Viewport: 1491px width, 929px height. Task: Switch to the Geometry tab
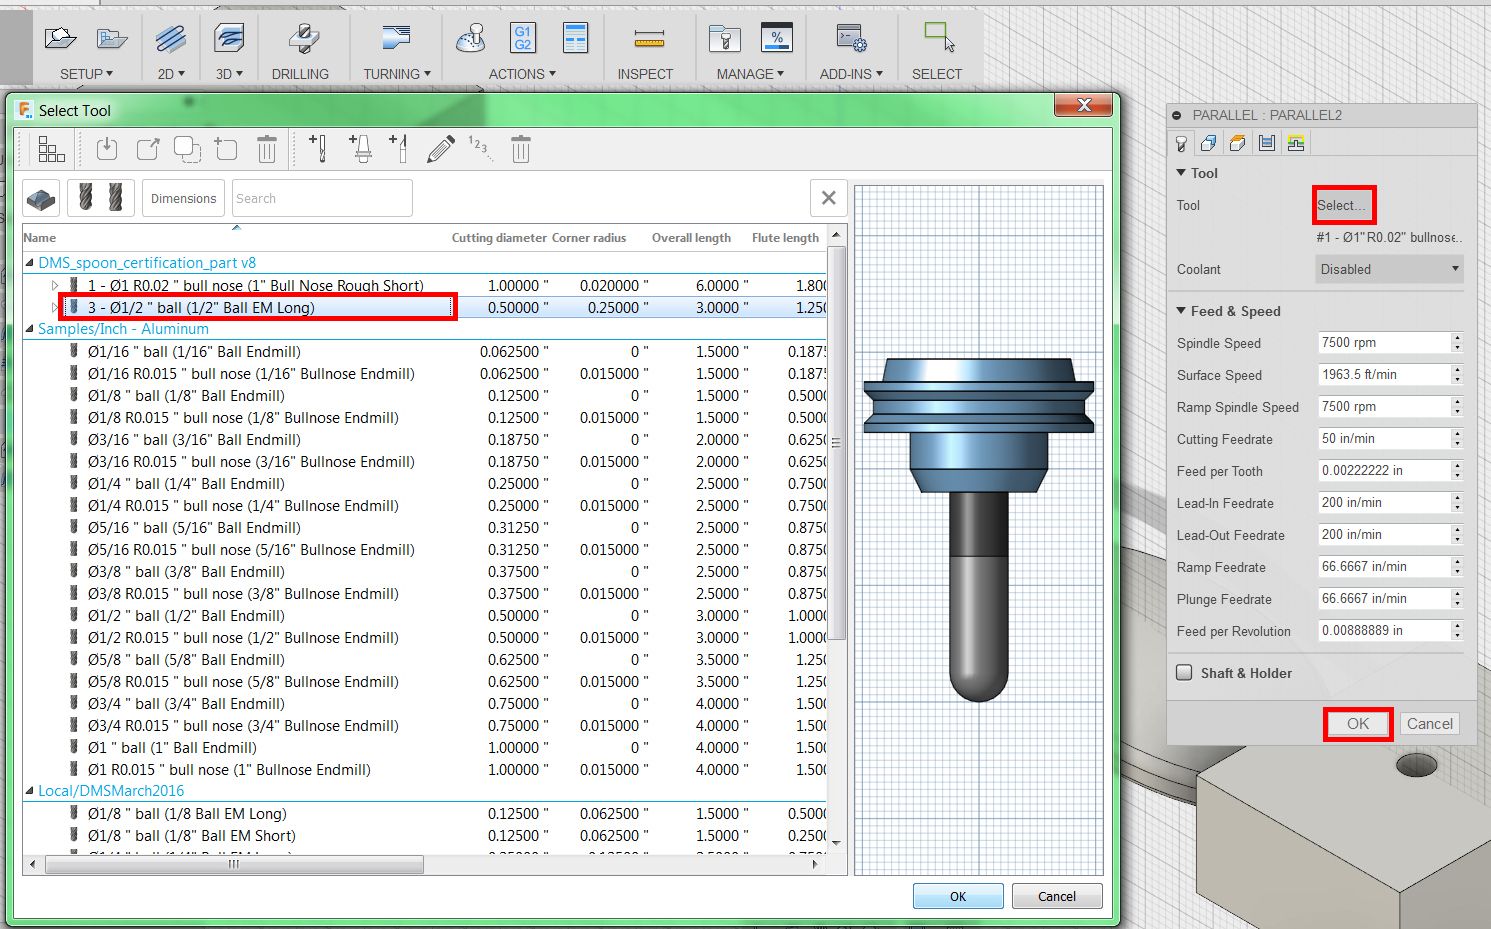1208,143
